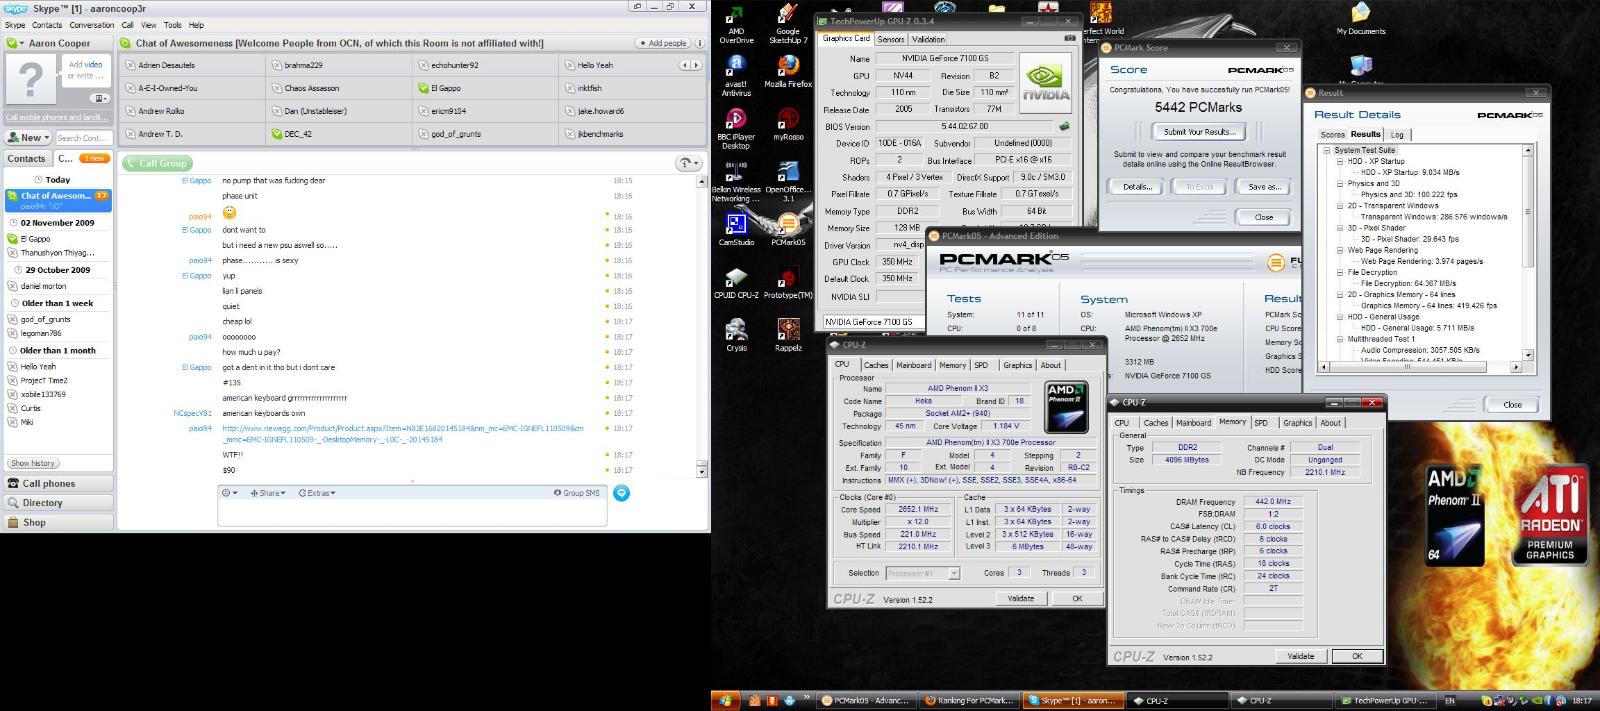The image size is (1600, 711).
Task: Click Skype Search Contacts field
Action: coord(82,137)
